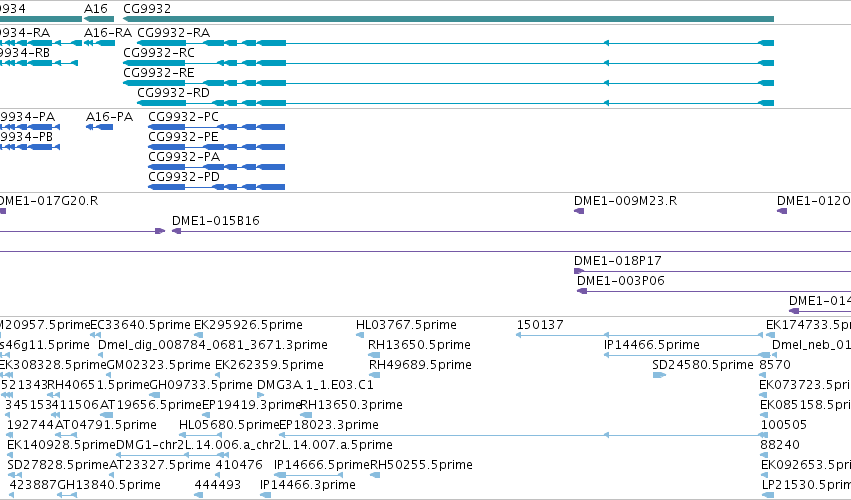Select transcript CG9932-RE
Viewport: 851px width, 500px height.
pyautogui.click(x=448, y=83)
